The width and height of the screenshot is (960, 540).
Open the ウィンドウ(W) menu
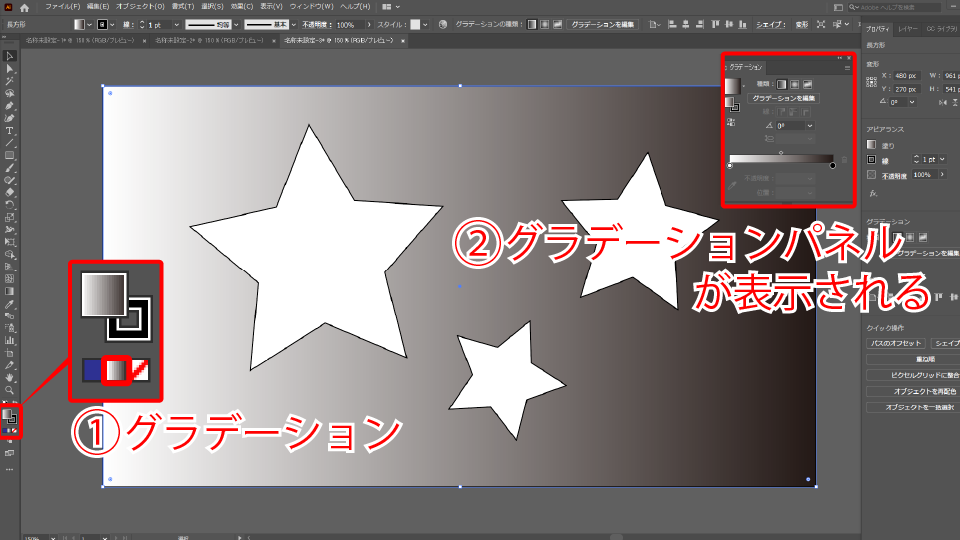pyautogui.click(x=311, y=7)
